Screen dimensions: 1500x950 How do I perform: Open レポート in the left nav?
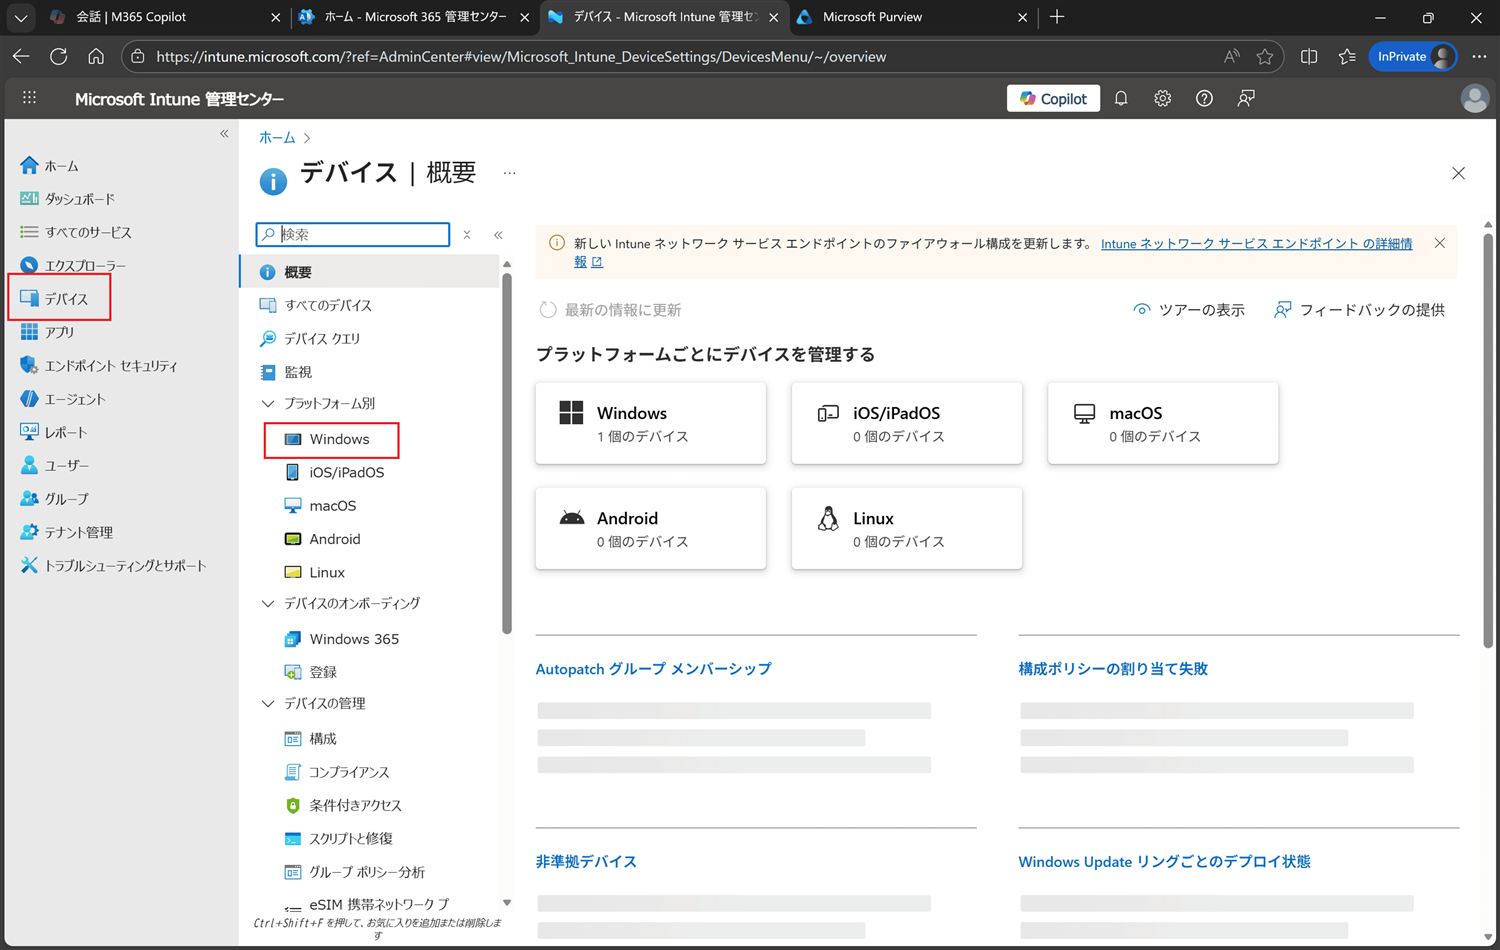coord(54,432)
